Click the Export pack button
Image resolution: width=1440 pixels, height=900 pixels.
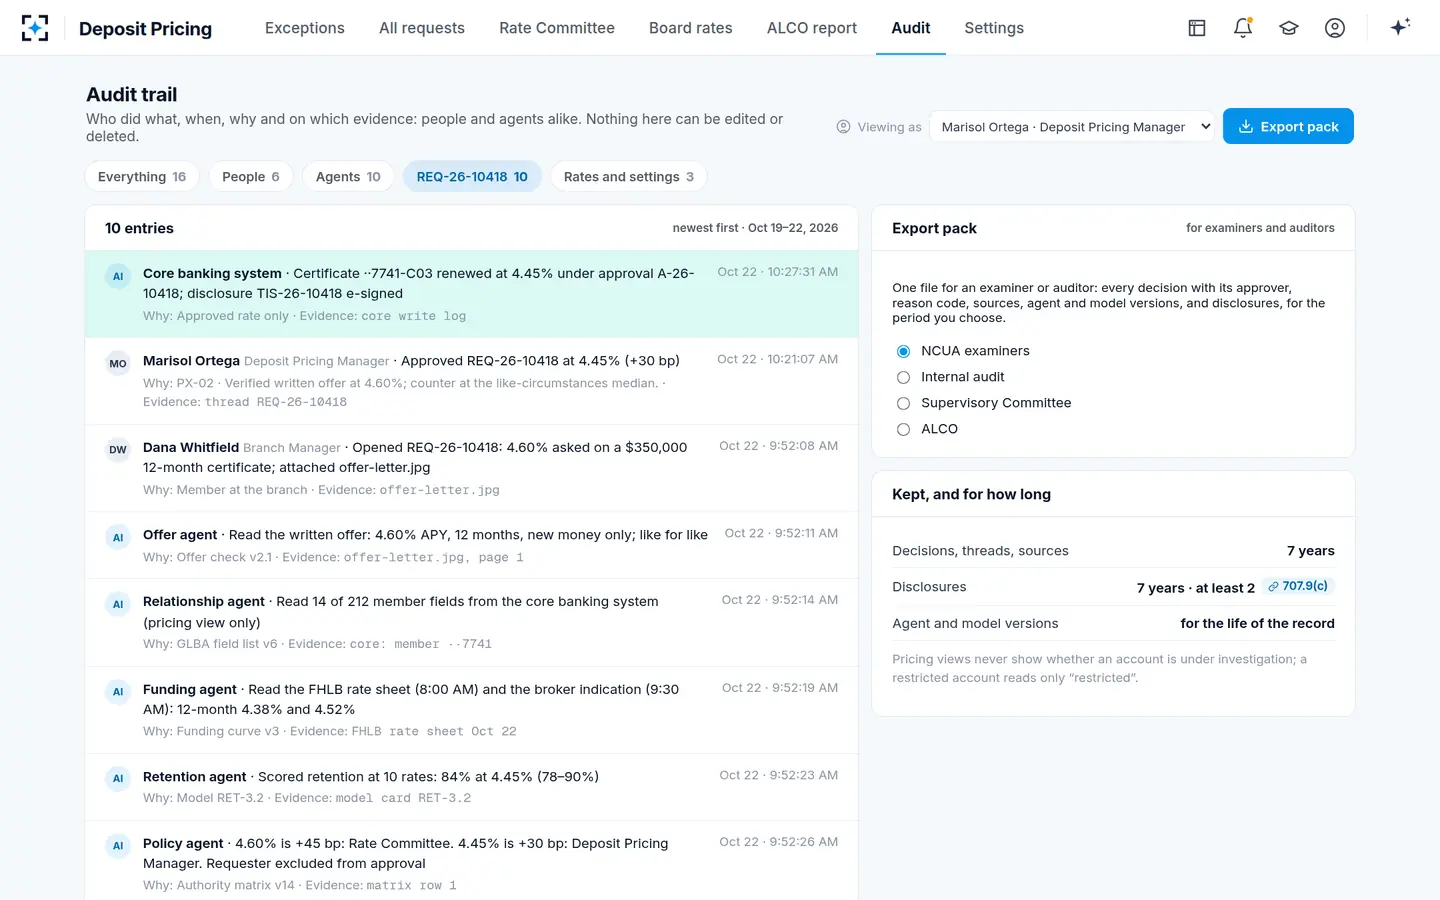(x=1288, y=126)
